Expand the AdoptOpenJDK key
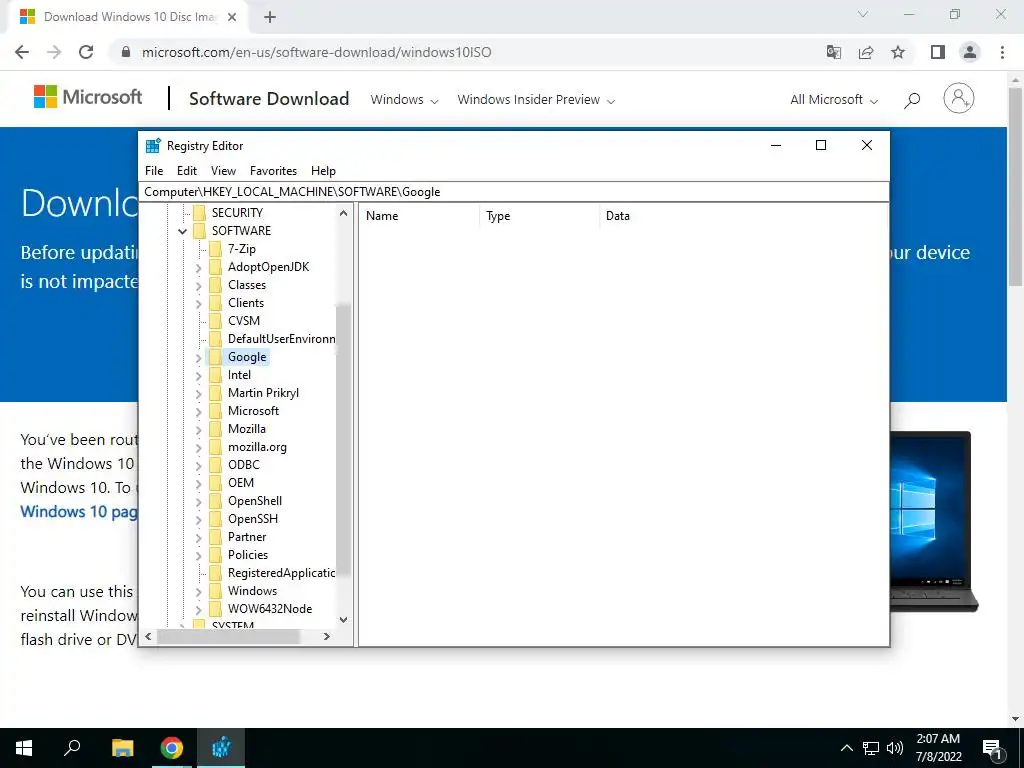The image size is (1024, 768). point(199,268)
